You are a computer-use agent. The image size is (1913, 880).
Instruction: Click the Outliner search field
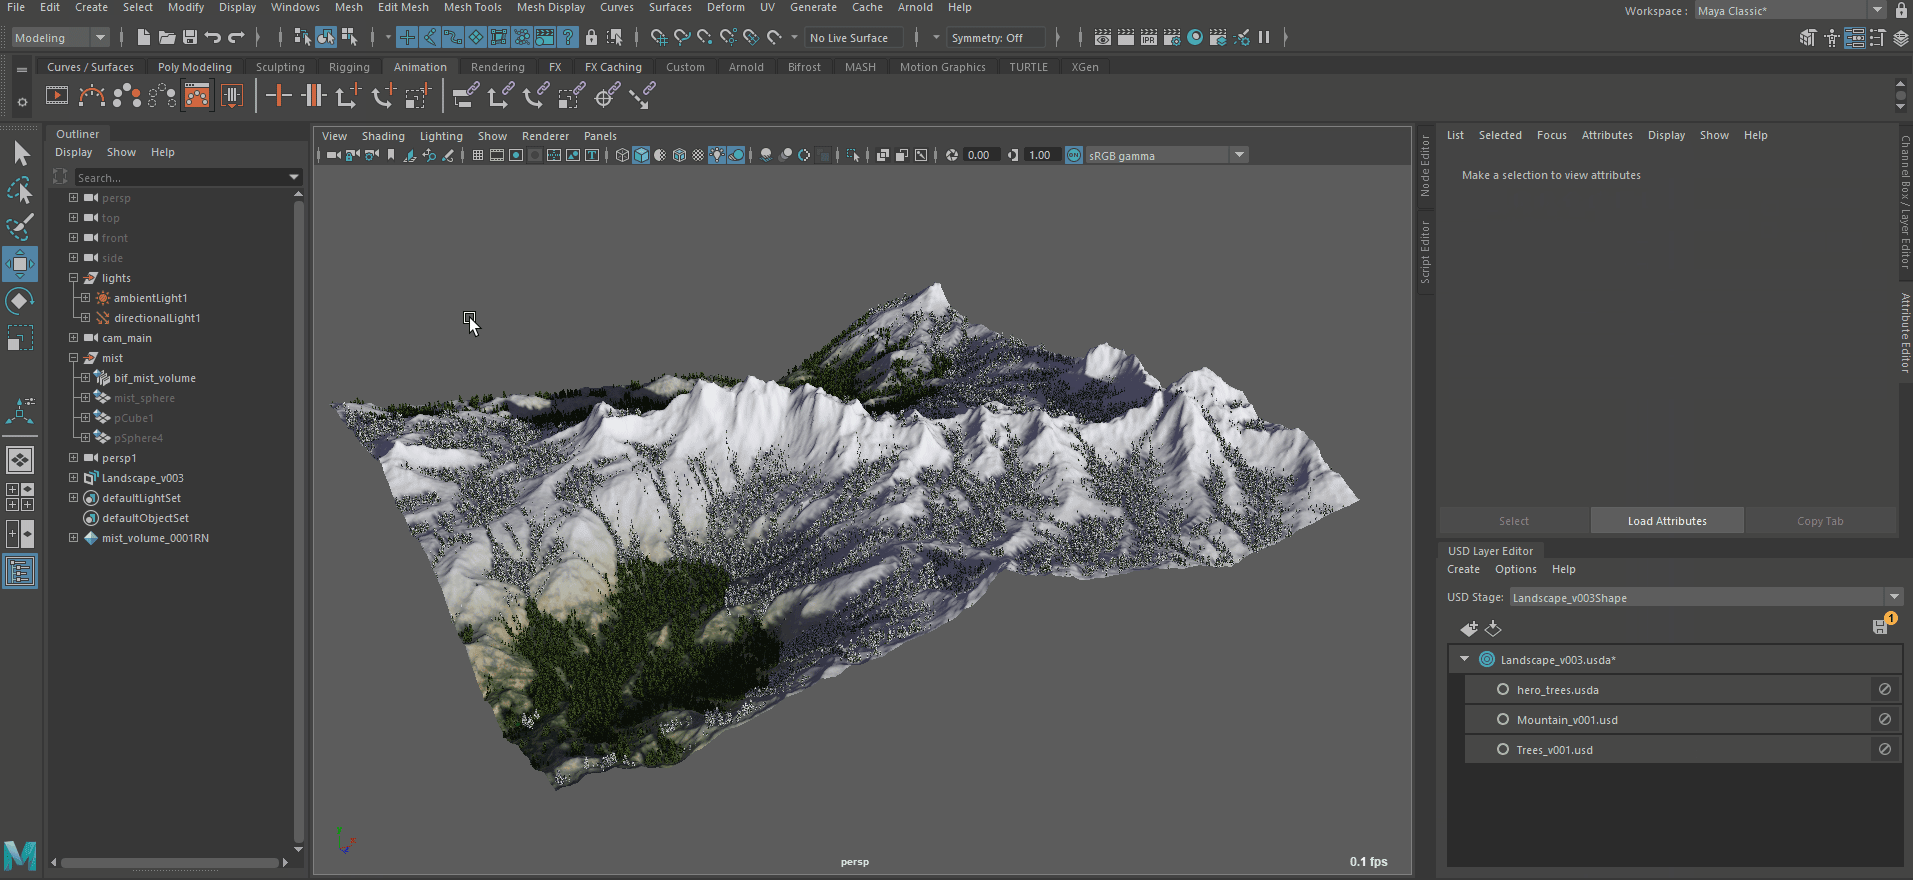[180, 177]
